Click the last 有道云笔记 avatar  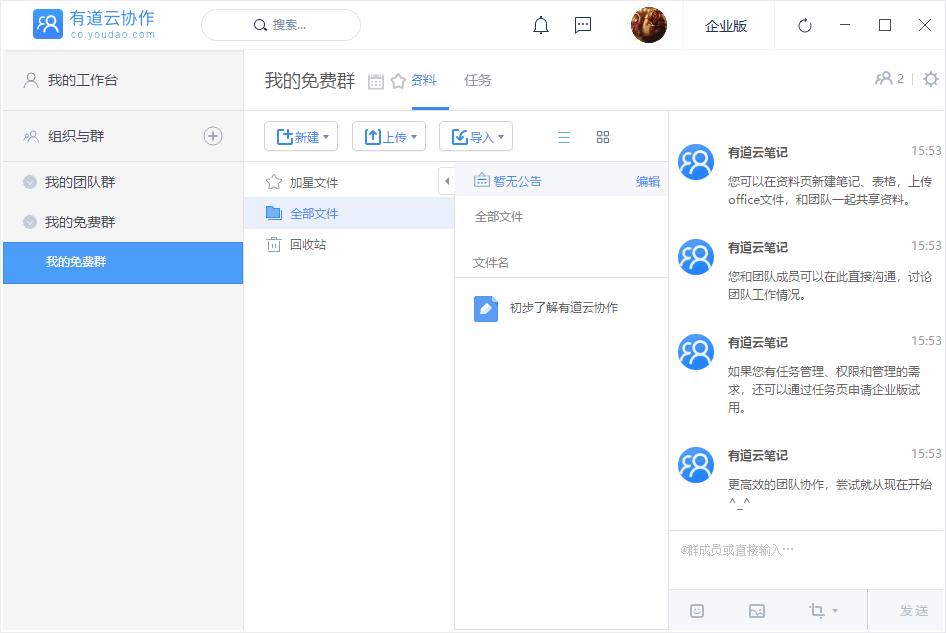click(696, 465)
